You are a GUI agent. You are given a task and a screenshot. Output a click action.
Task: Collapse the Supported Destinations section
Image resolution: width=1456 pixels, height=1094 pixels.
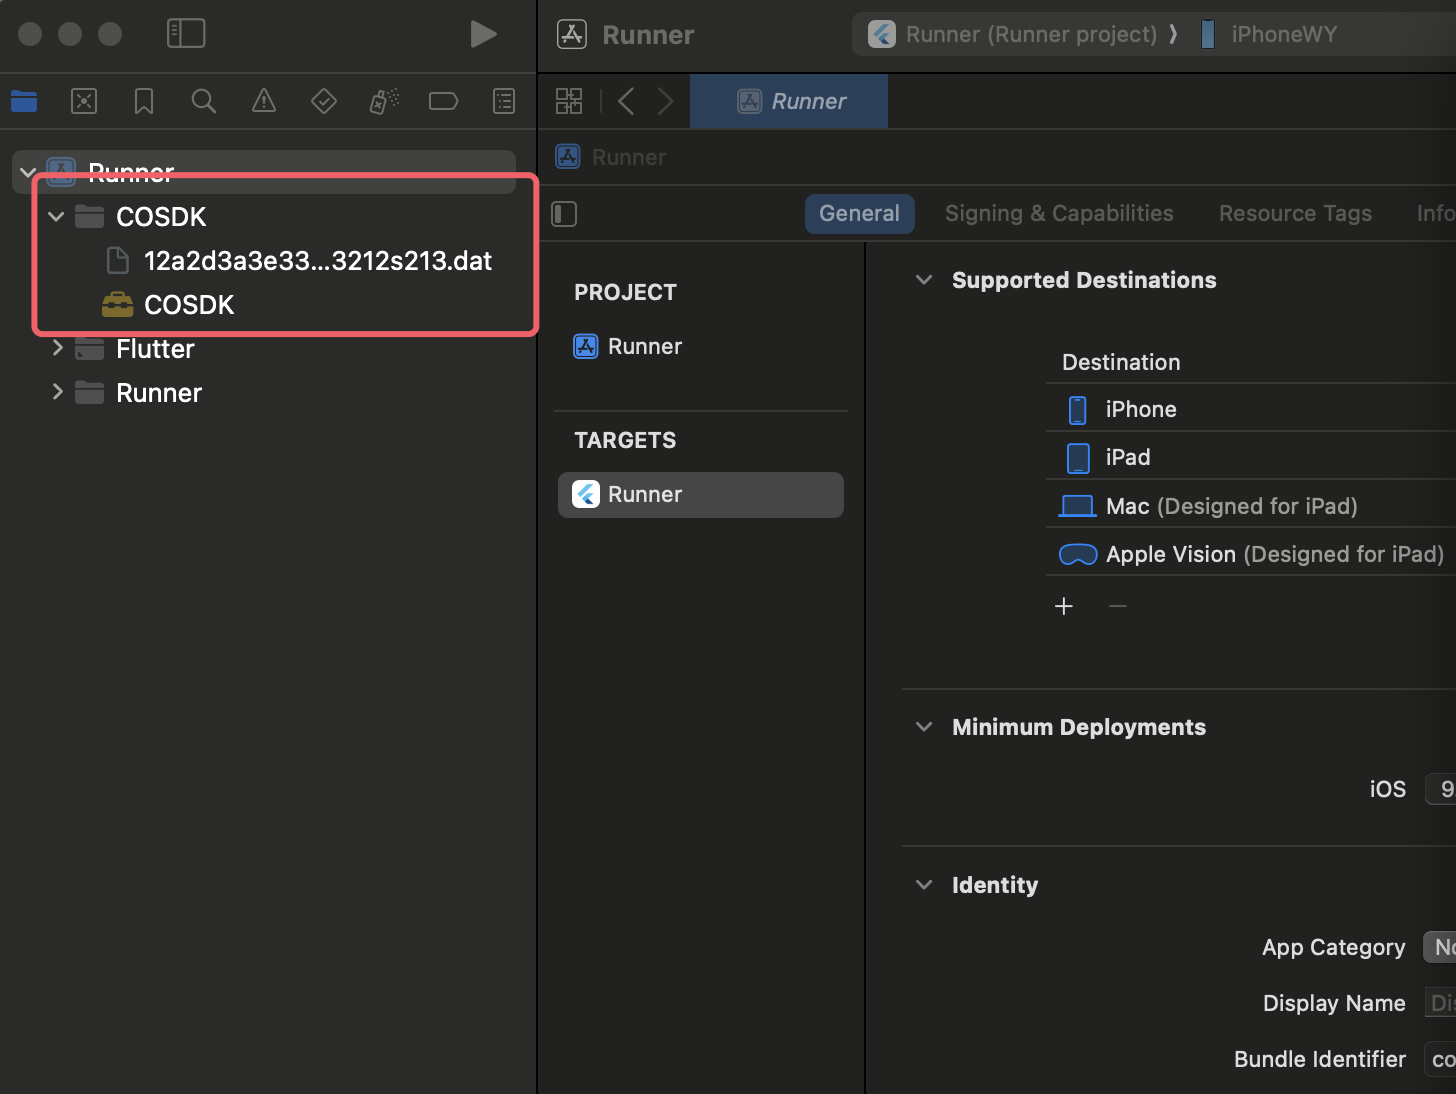tap(924, 280)
